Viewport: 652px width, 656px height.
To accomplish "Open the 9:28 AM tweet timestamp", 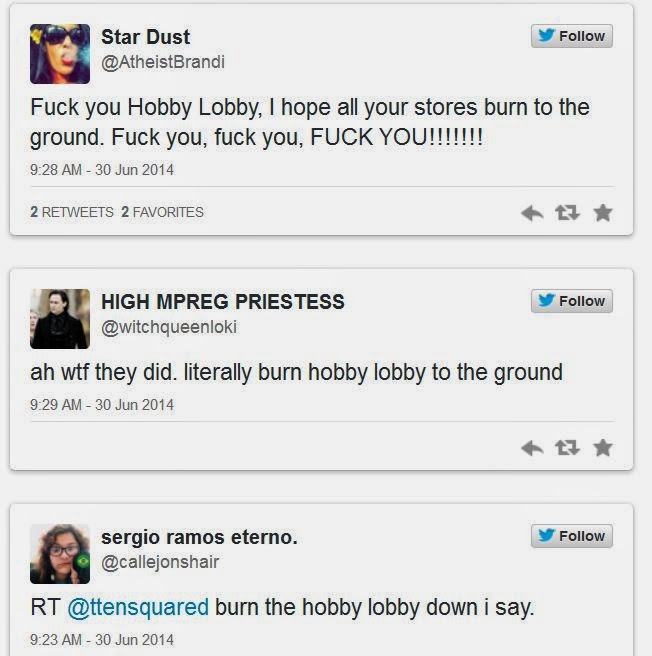I will [x=102, y=170].
